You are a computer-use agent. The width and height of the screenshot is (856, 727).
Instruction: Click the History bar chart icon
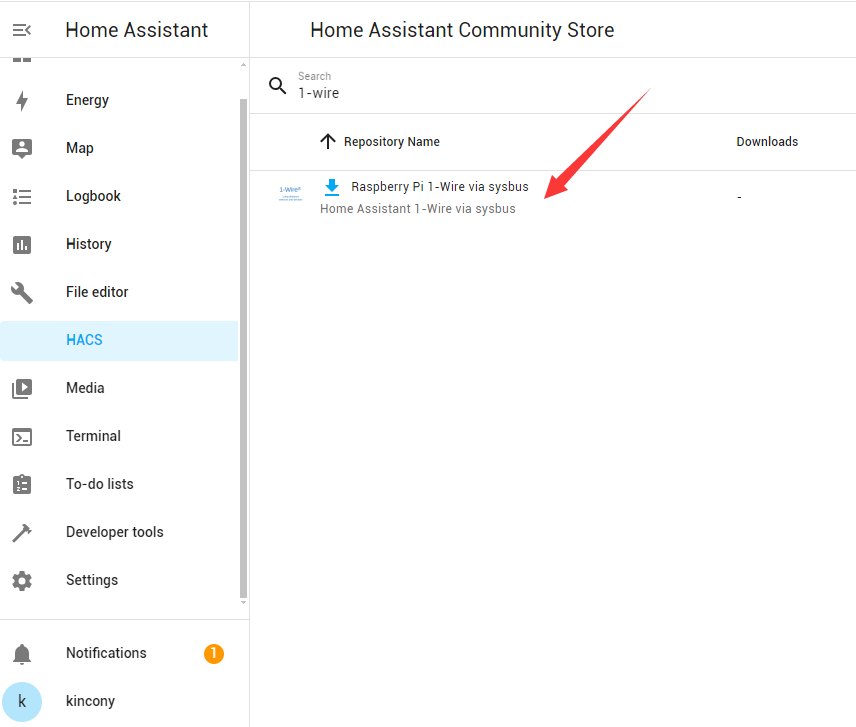point(22,244)
